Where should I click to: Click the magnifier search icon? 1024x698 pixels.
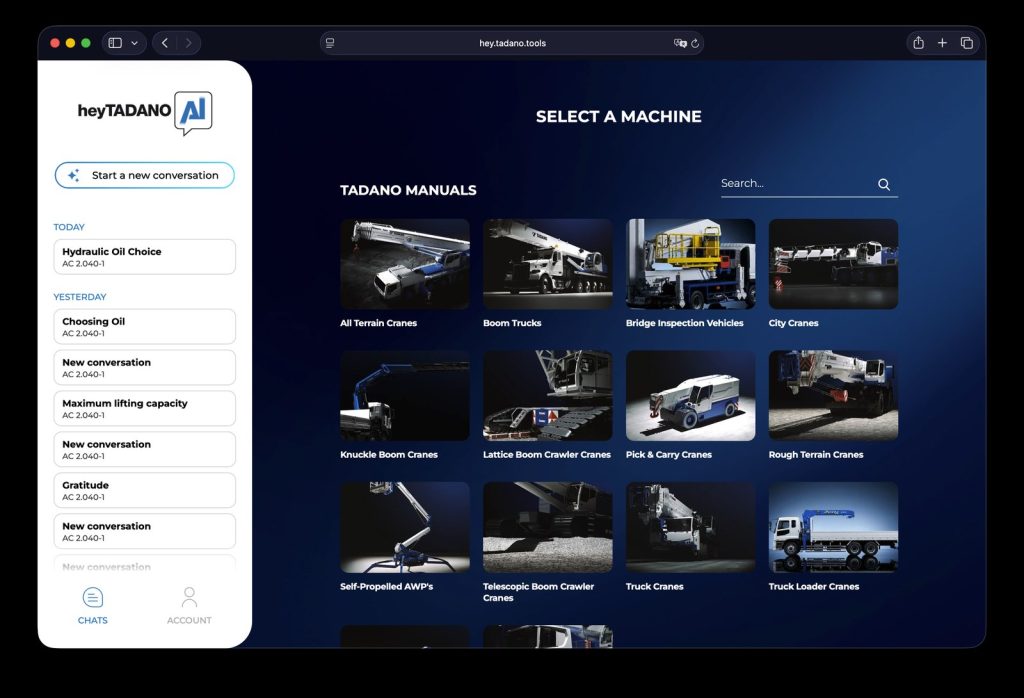[884, 184]
